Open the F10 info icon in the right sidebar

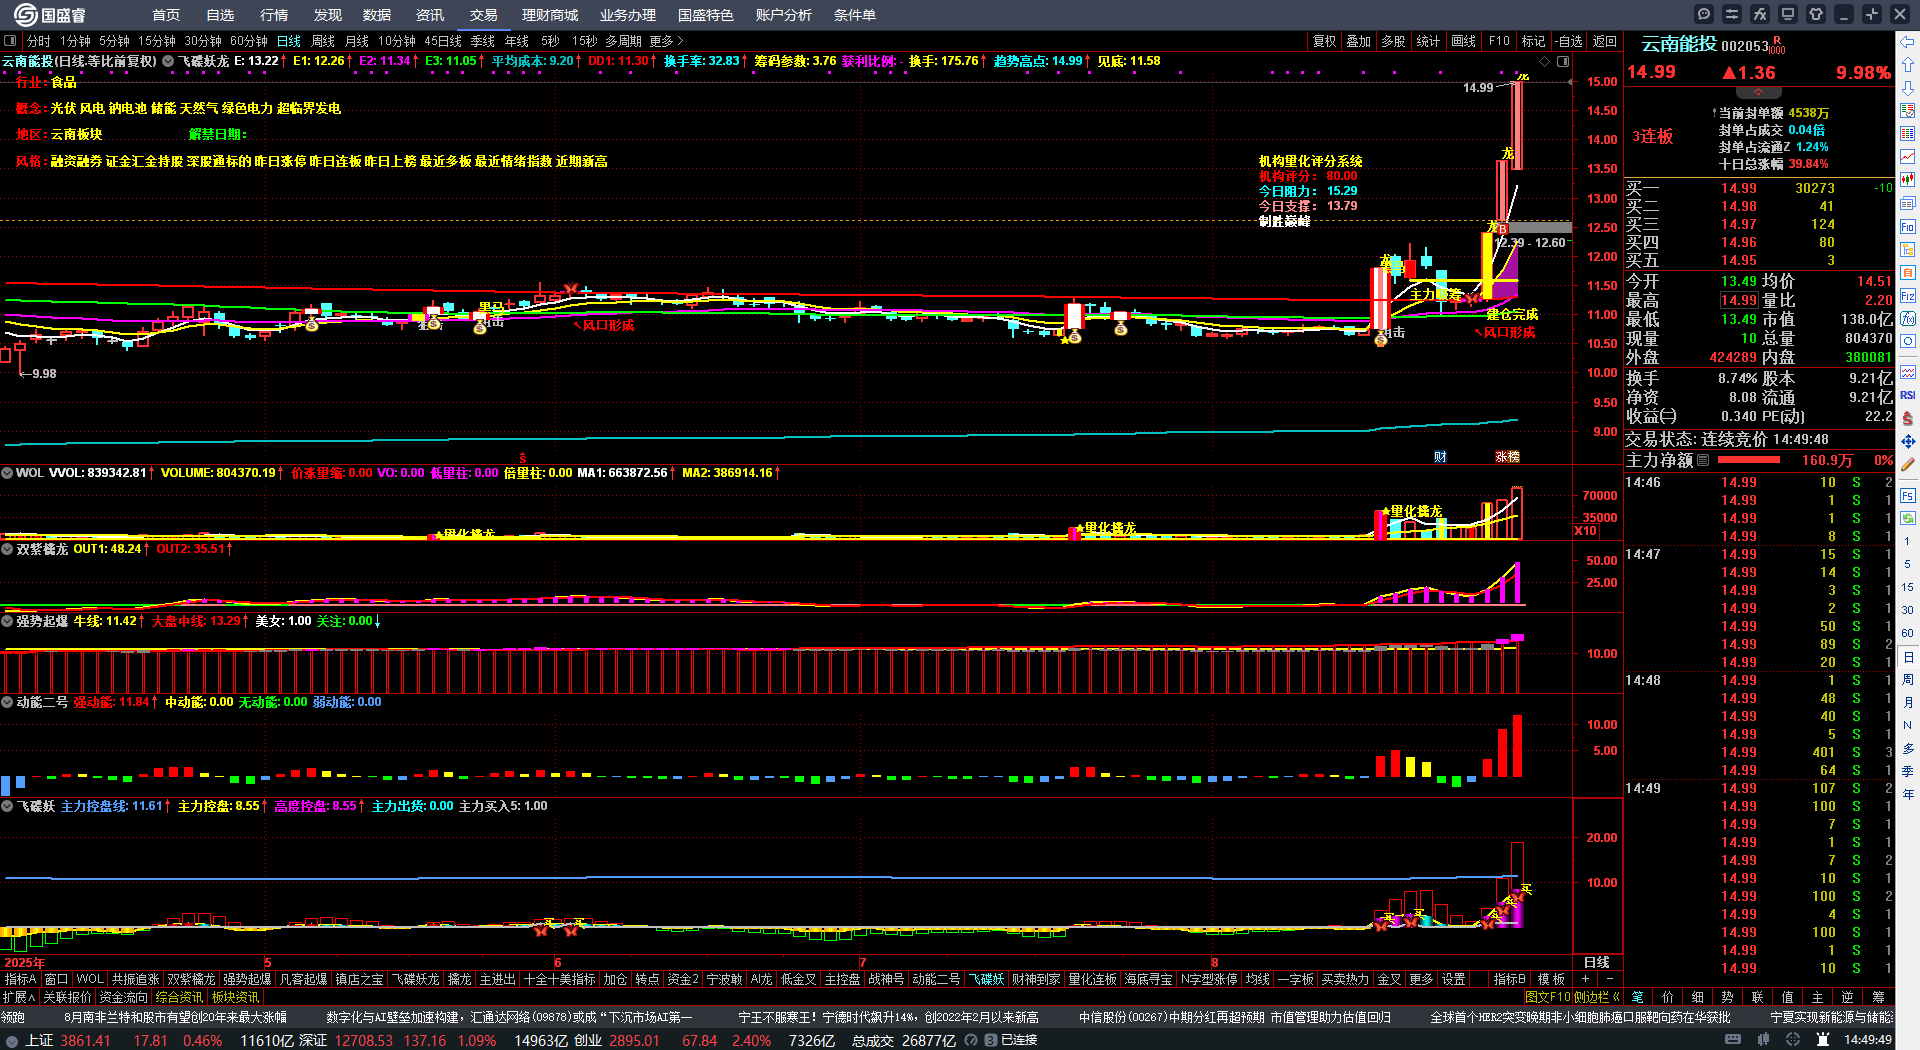coord(1908,227)
